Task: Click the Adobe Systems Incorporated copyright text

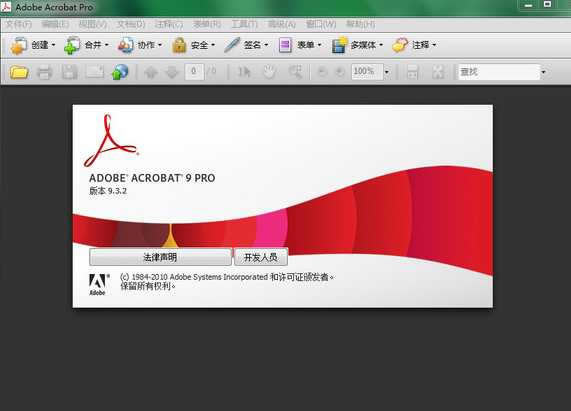Action: (227, 277)
